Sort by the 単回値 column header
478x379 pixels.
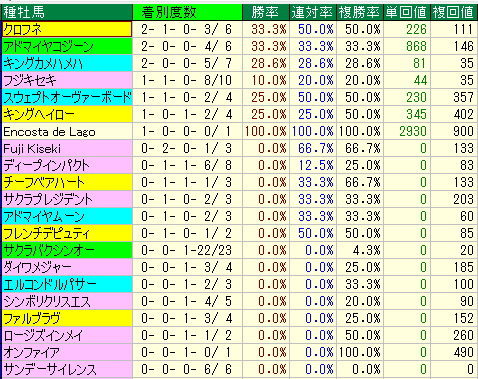pyautogui.click(x=406, y=12)
